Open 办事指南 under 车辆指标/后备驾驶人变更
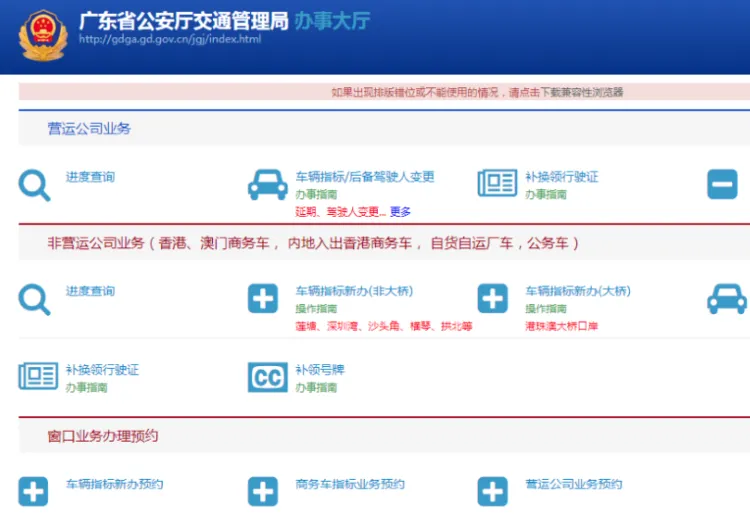Image resolution: width=750 pixels, height=530 pixels. [316, 194]
